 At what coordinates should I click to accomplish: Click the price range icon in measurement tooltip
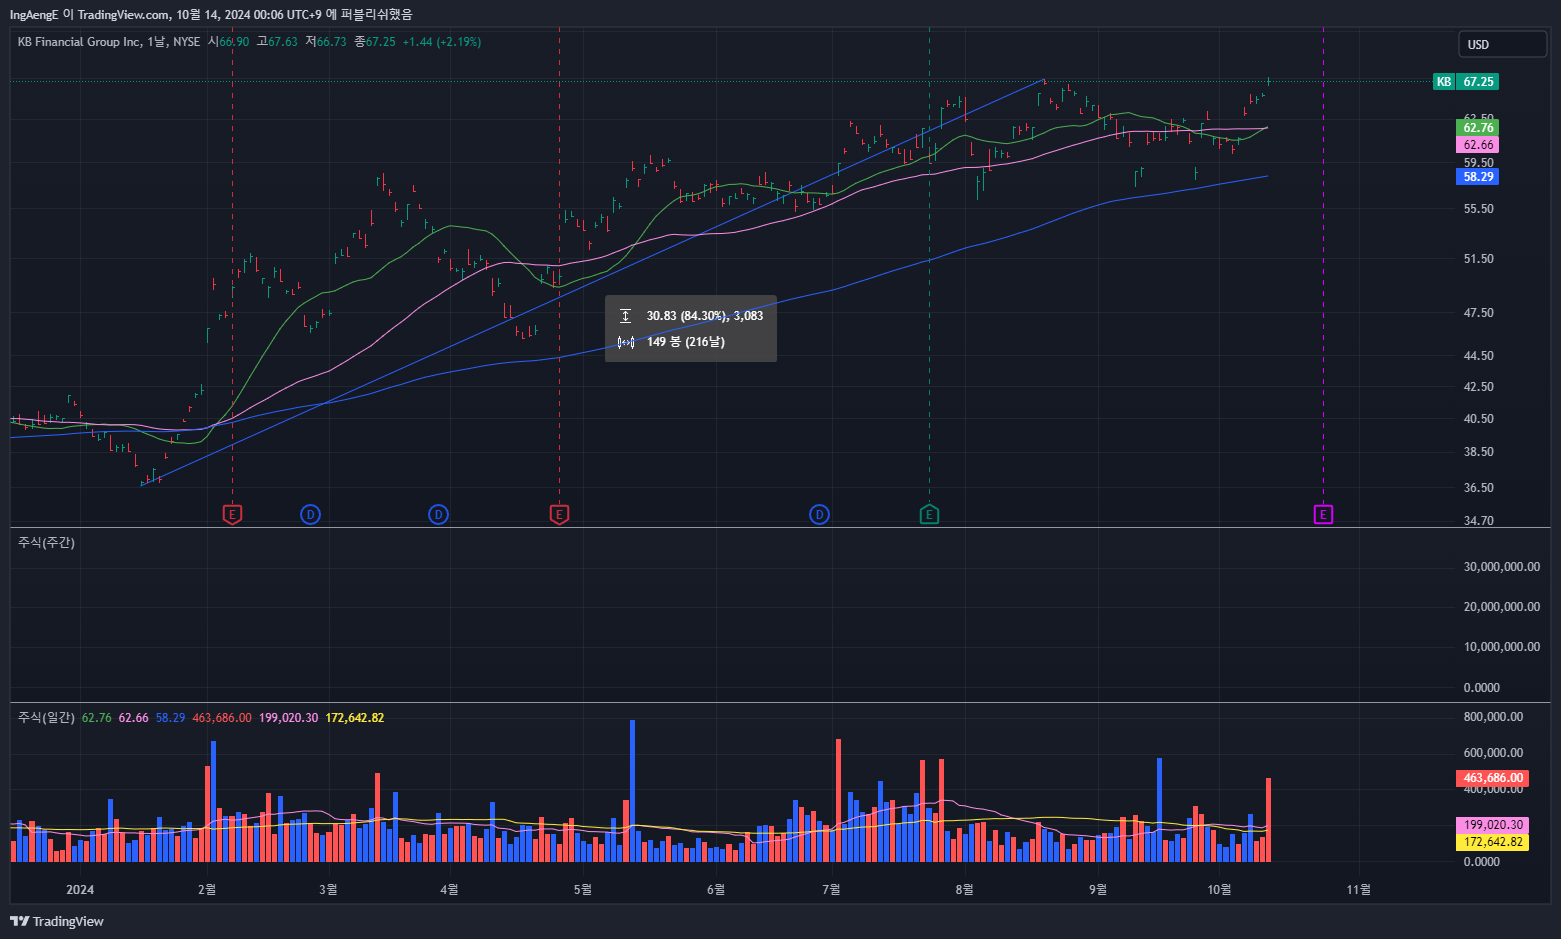[625, 316]
